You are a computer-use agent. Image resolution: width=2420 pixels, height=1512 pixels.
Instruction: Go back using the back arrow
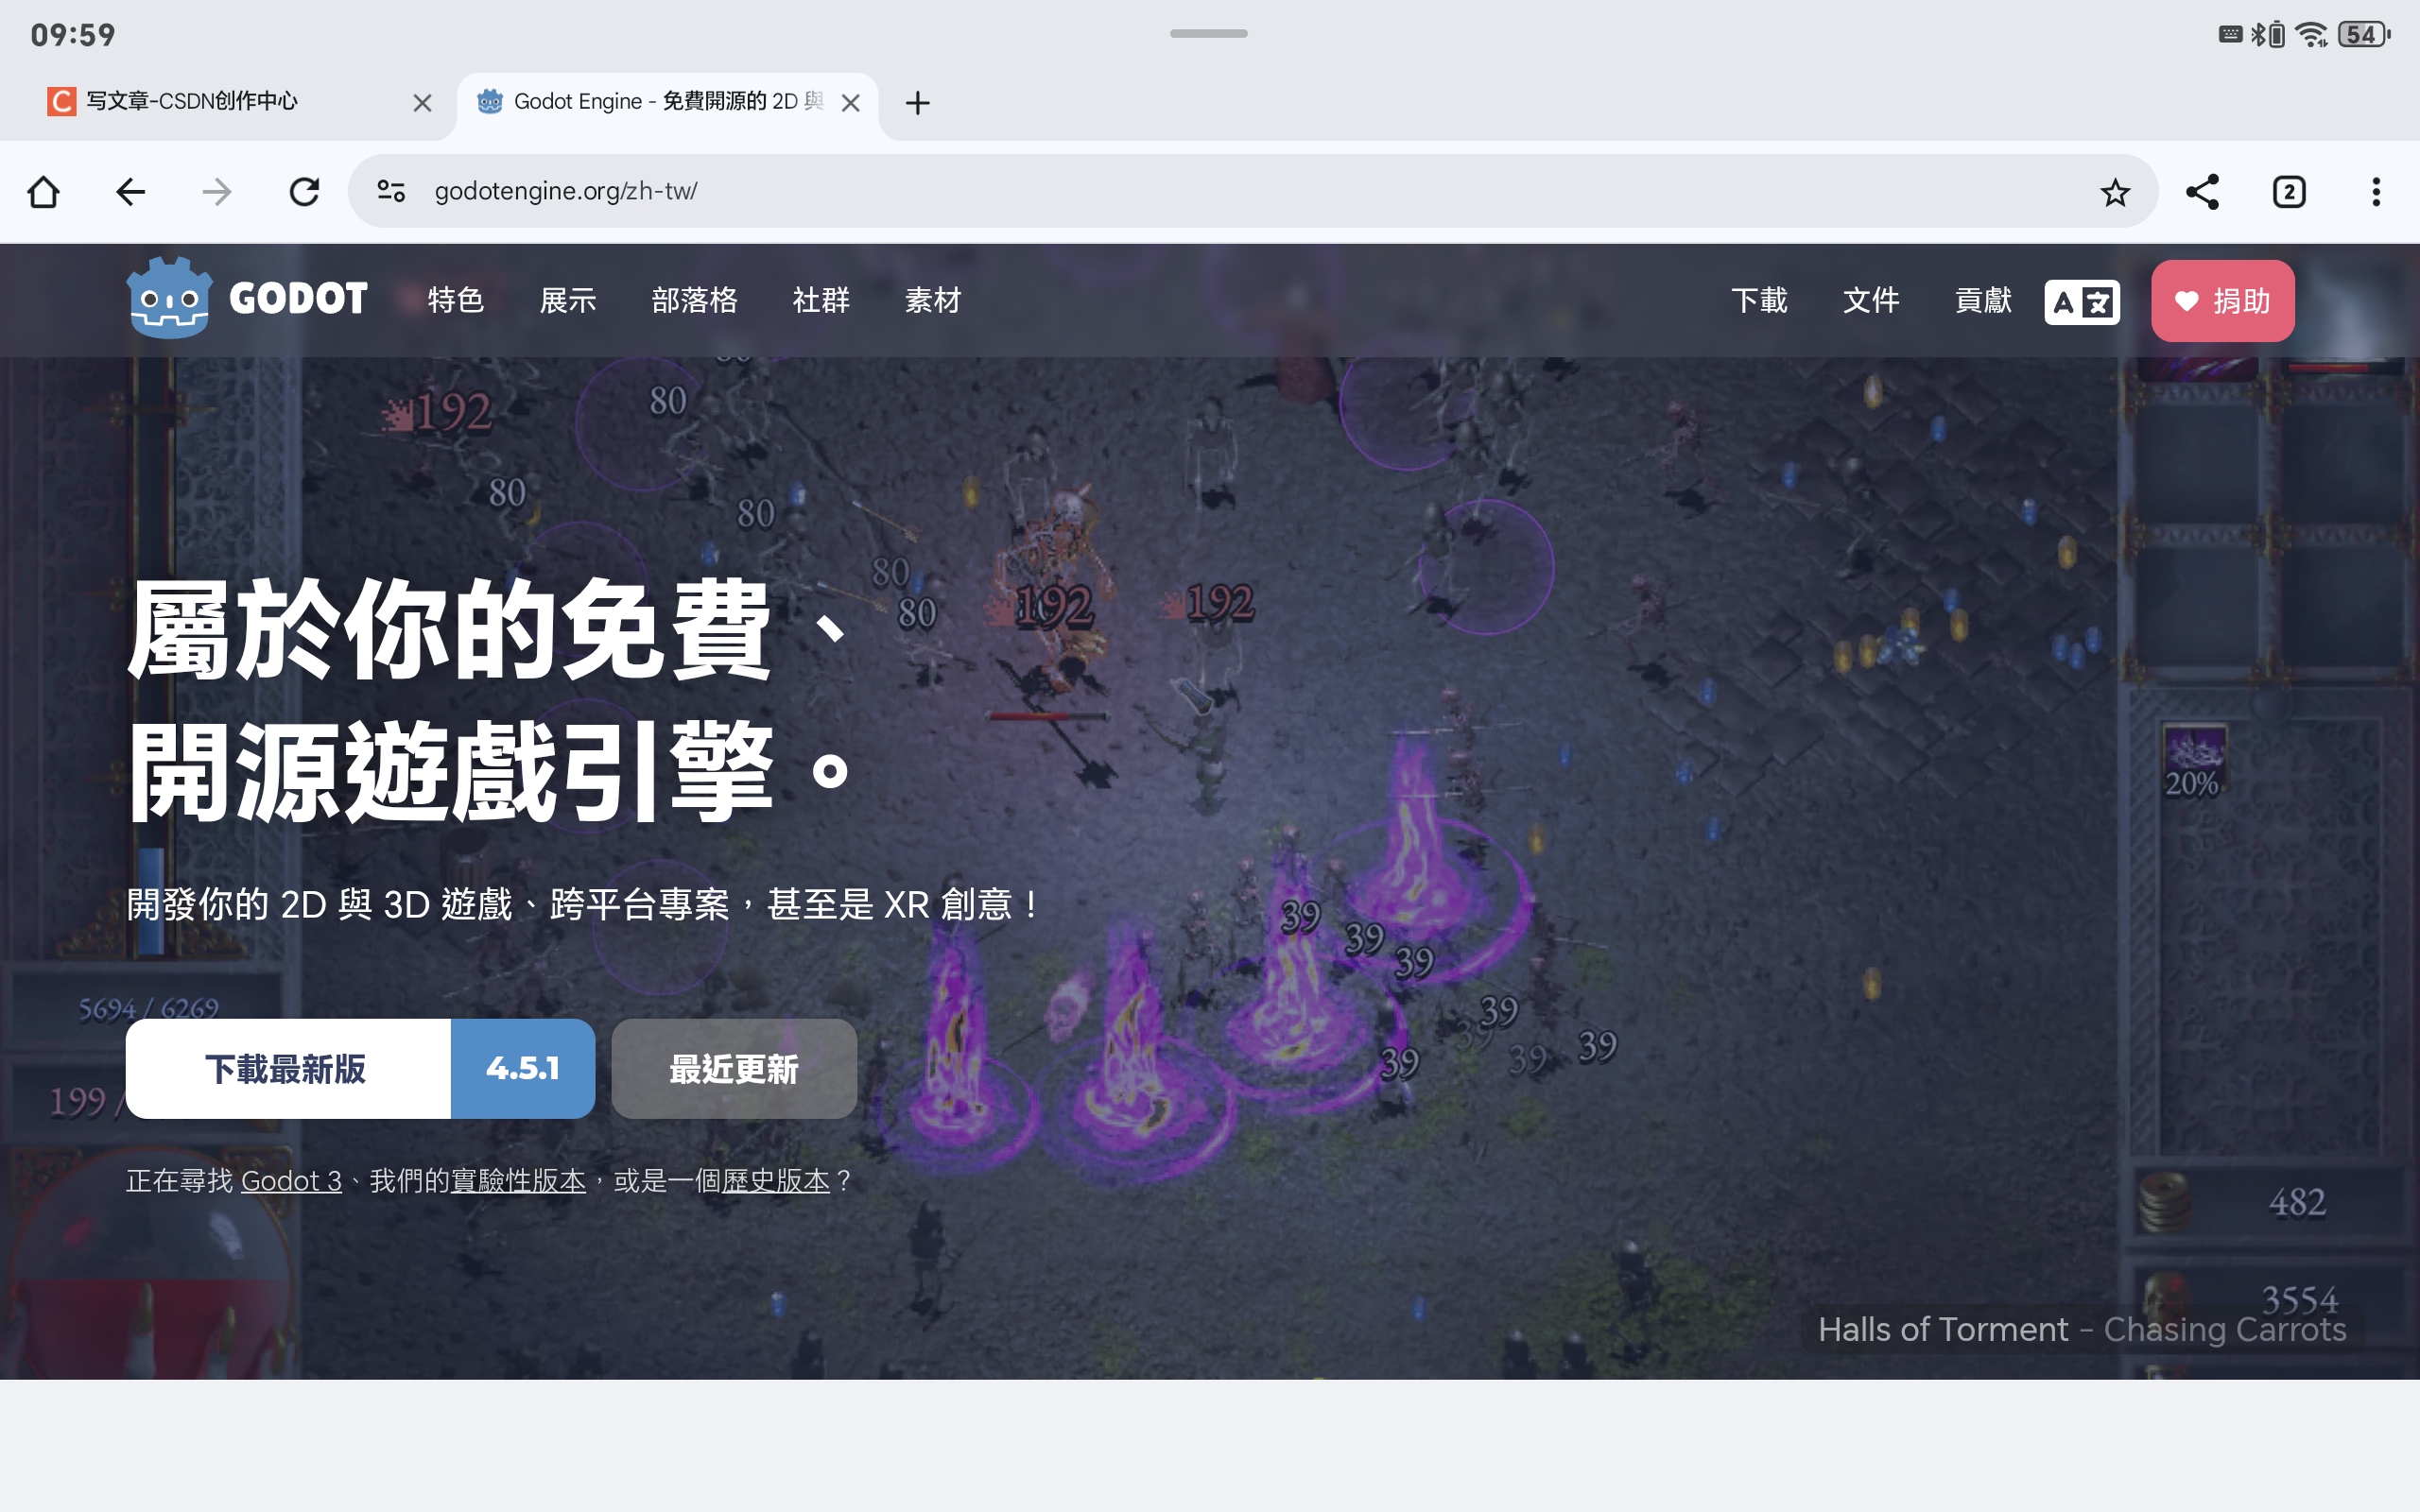[x=130, y=191]
